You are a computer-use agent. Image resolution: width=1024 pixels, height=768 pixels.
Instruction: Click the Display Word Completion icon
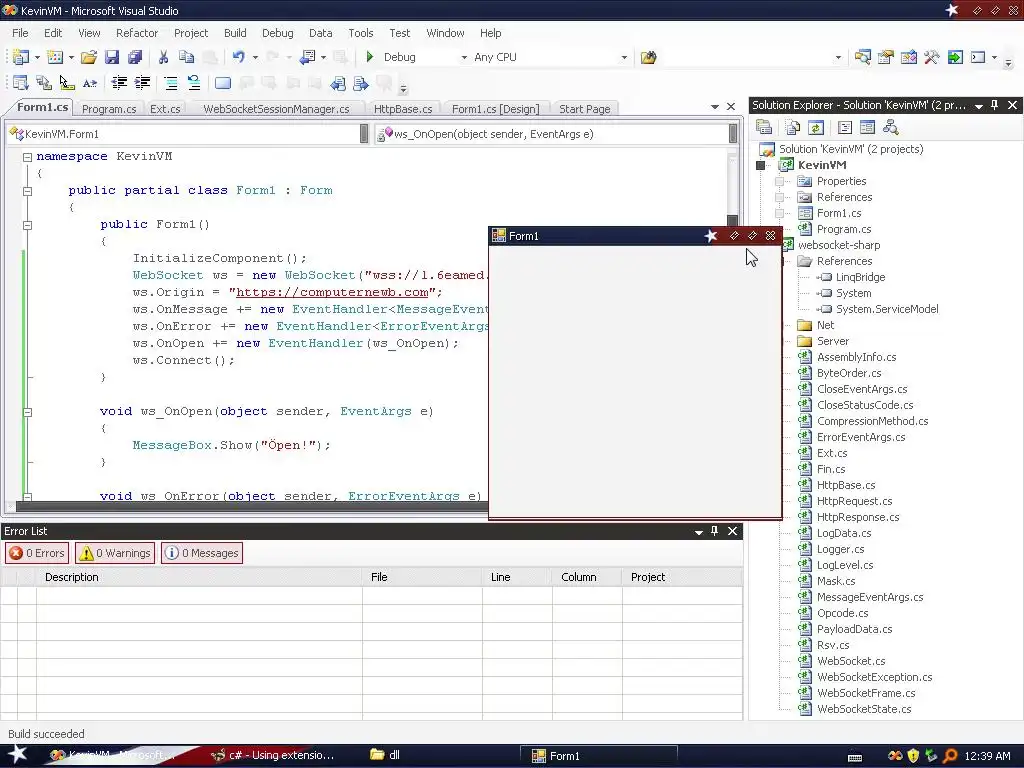click(x=90, y=83)
